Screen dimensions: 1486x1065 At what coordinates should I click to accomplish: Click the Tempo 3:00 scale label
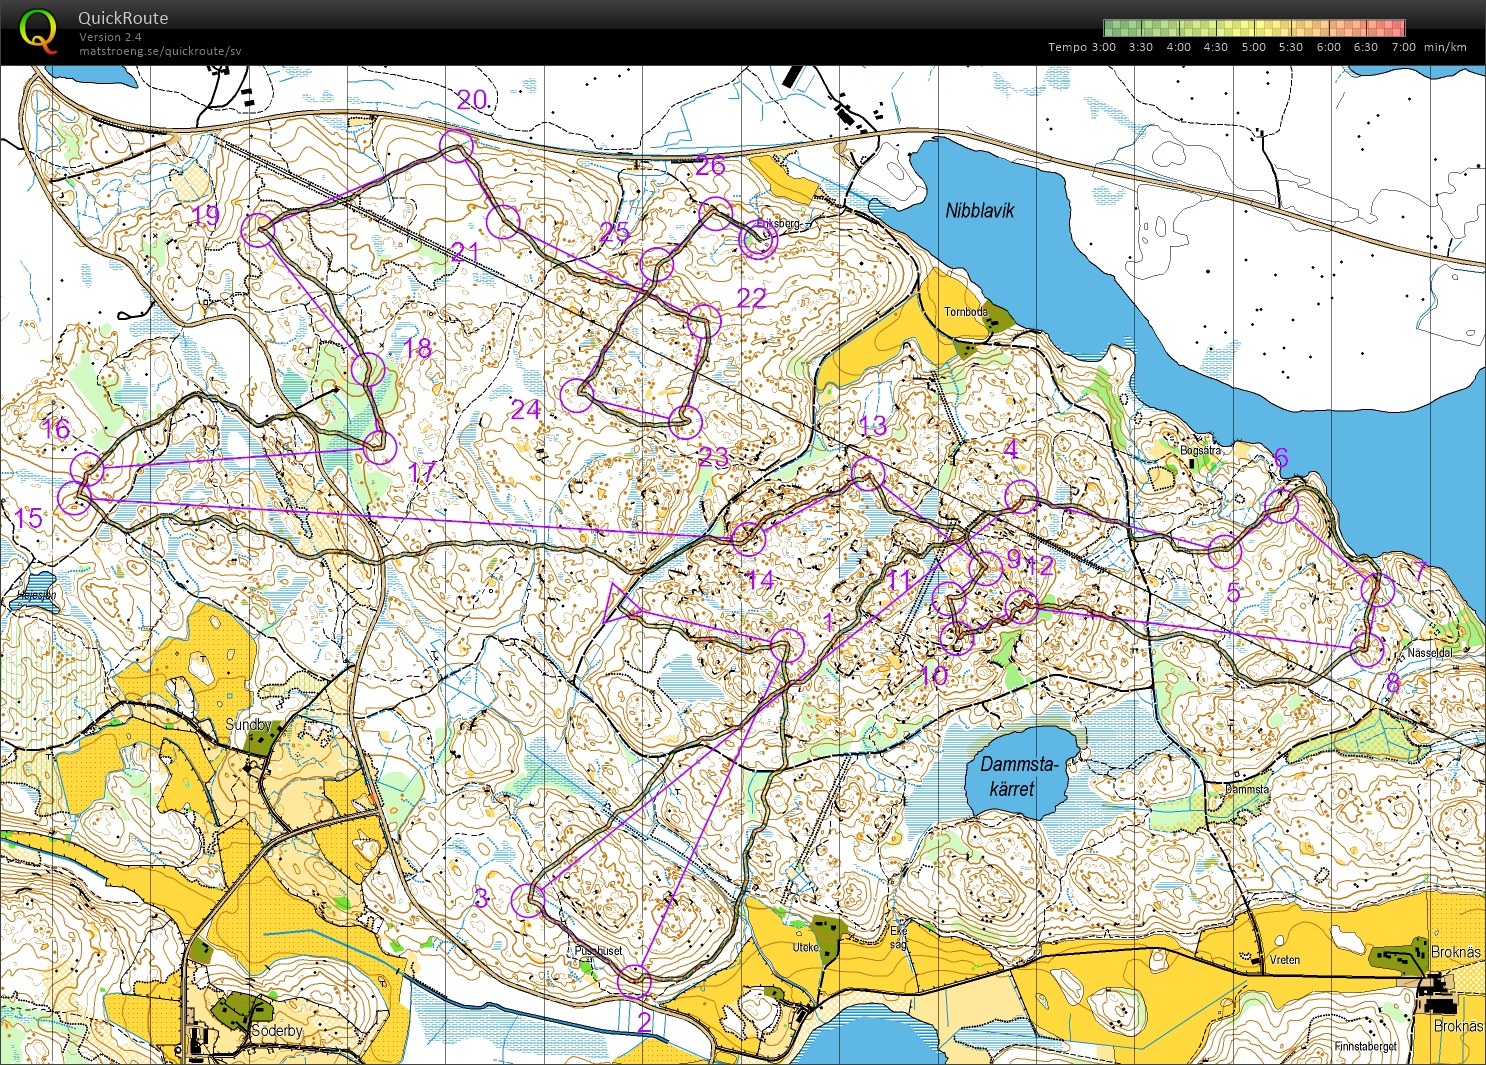pyautogui.click(x=1082, y=47)
